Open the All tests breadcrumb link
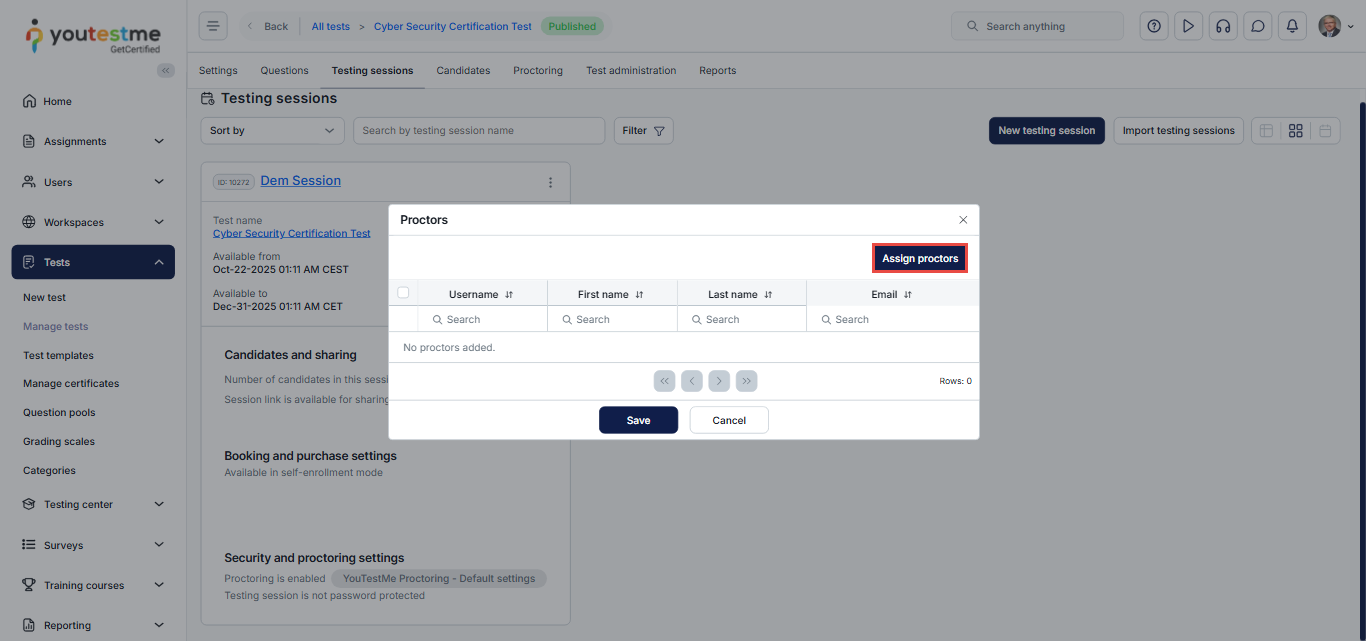Image resolution: width=1366 pixels, height=641 pixels. (330, 26)
